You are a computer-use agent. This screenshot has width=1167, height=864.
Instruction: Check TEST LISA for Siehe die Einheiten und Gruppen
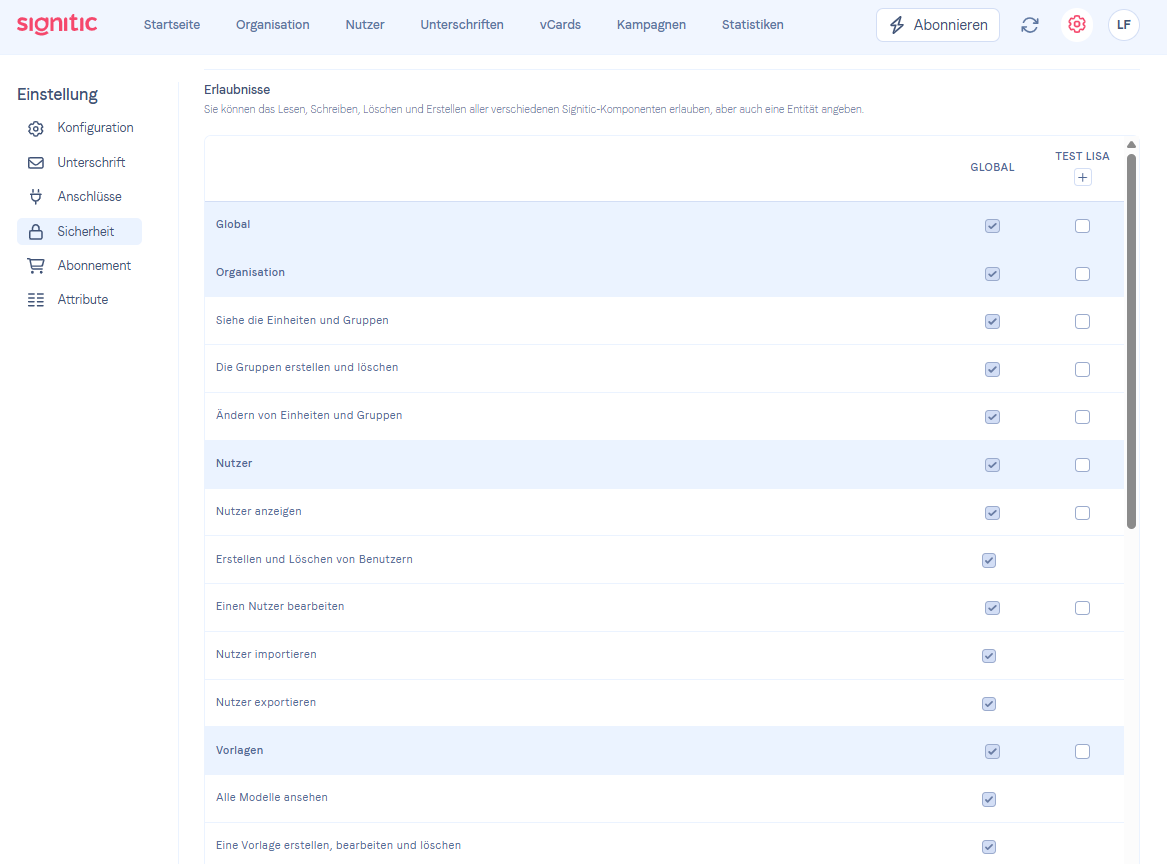pos(1082,321)
